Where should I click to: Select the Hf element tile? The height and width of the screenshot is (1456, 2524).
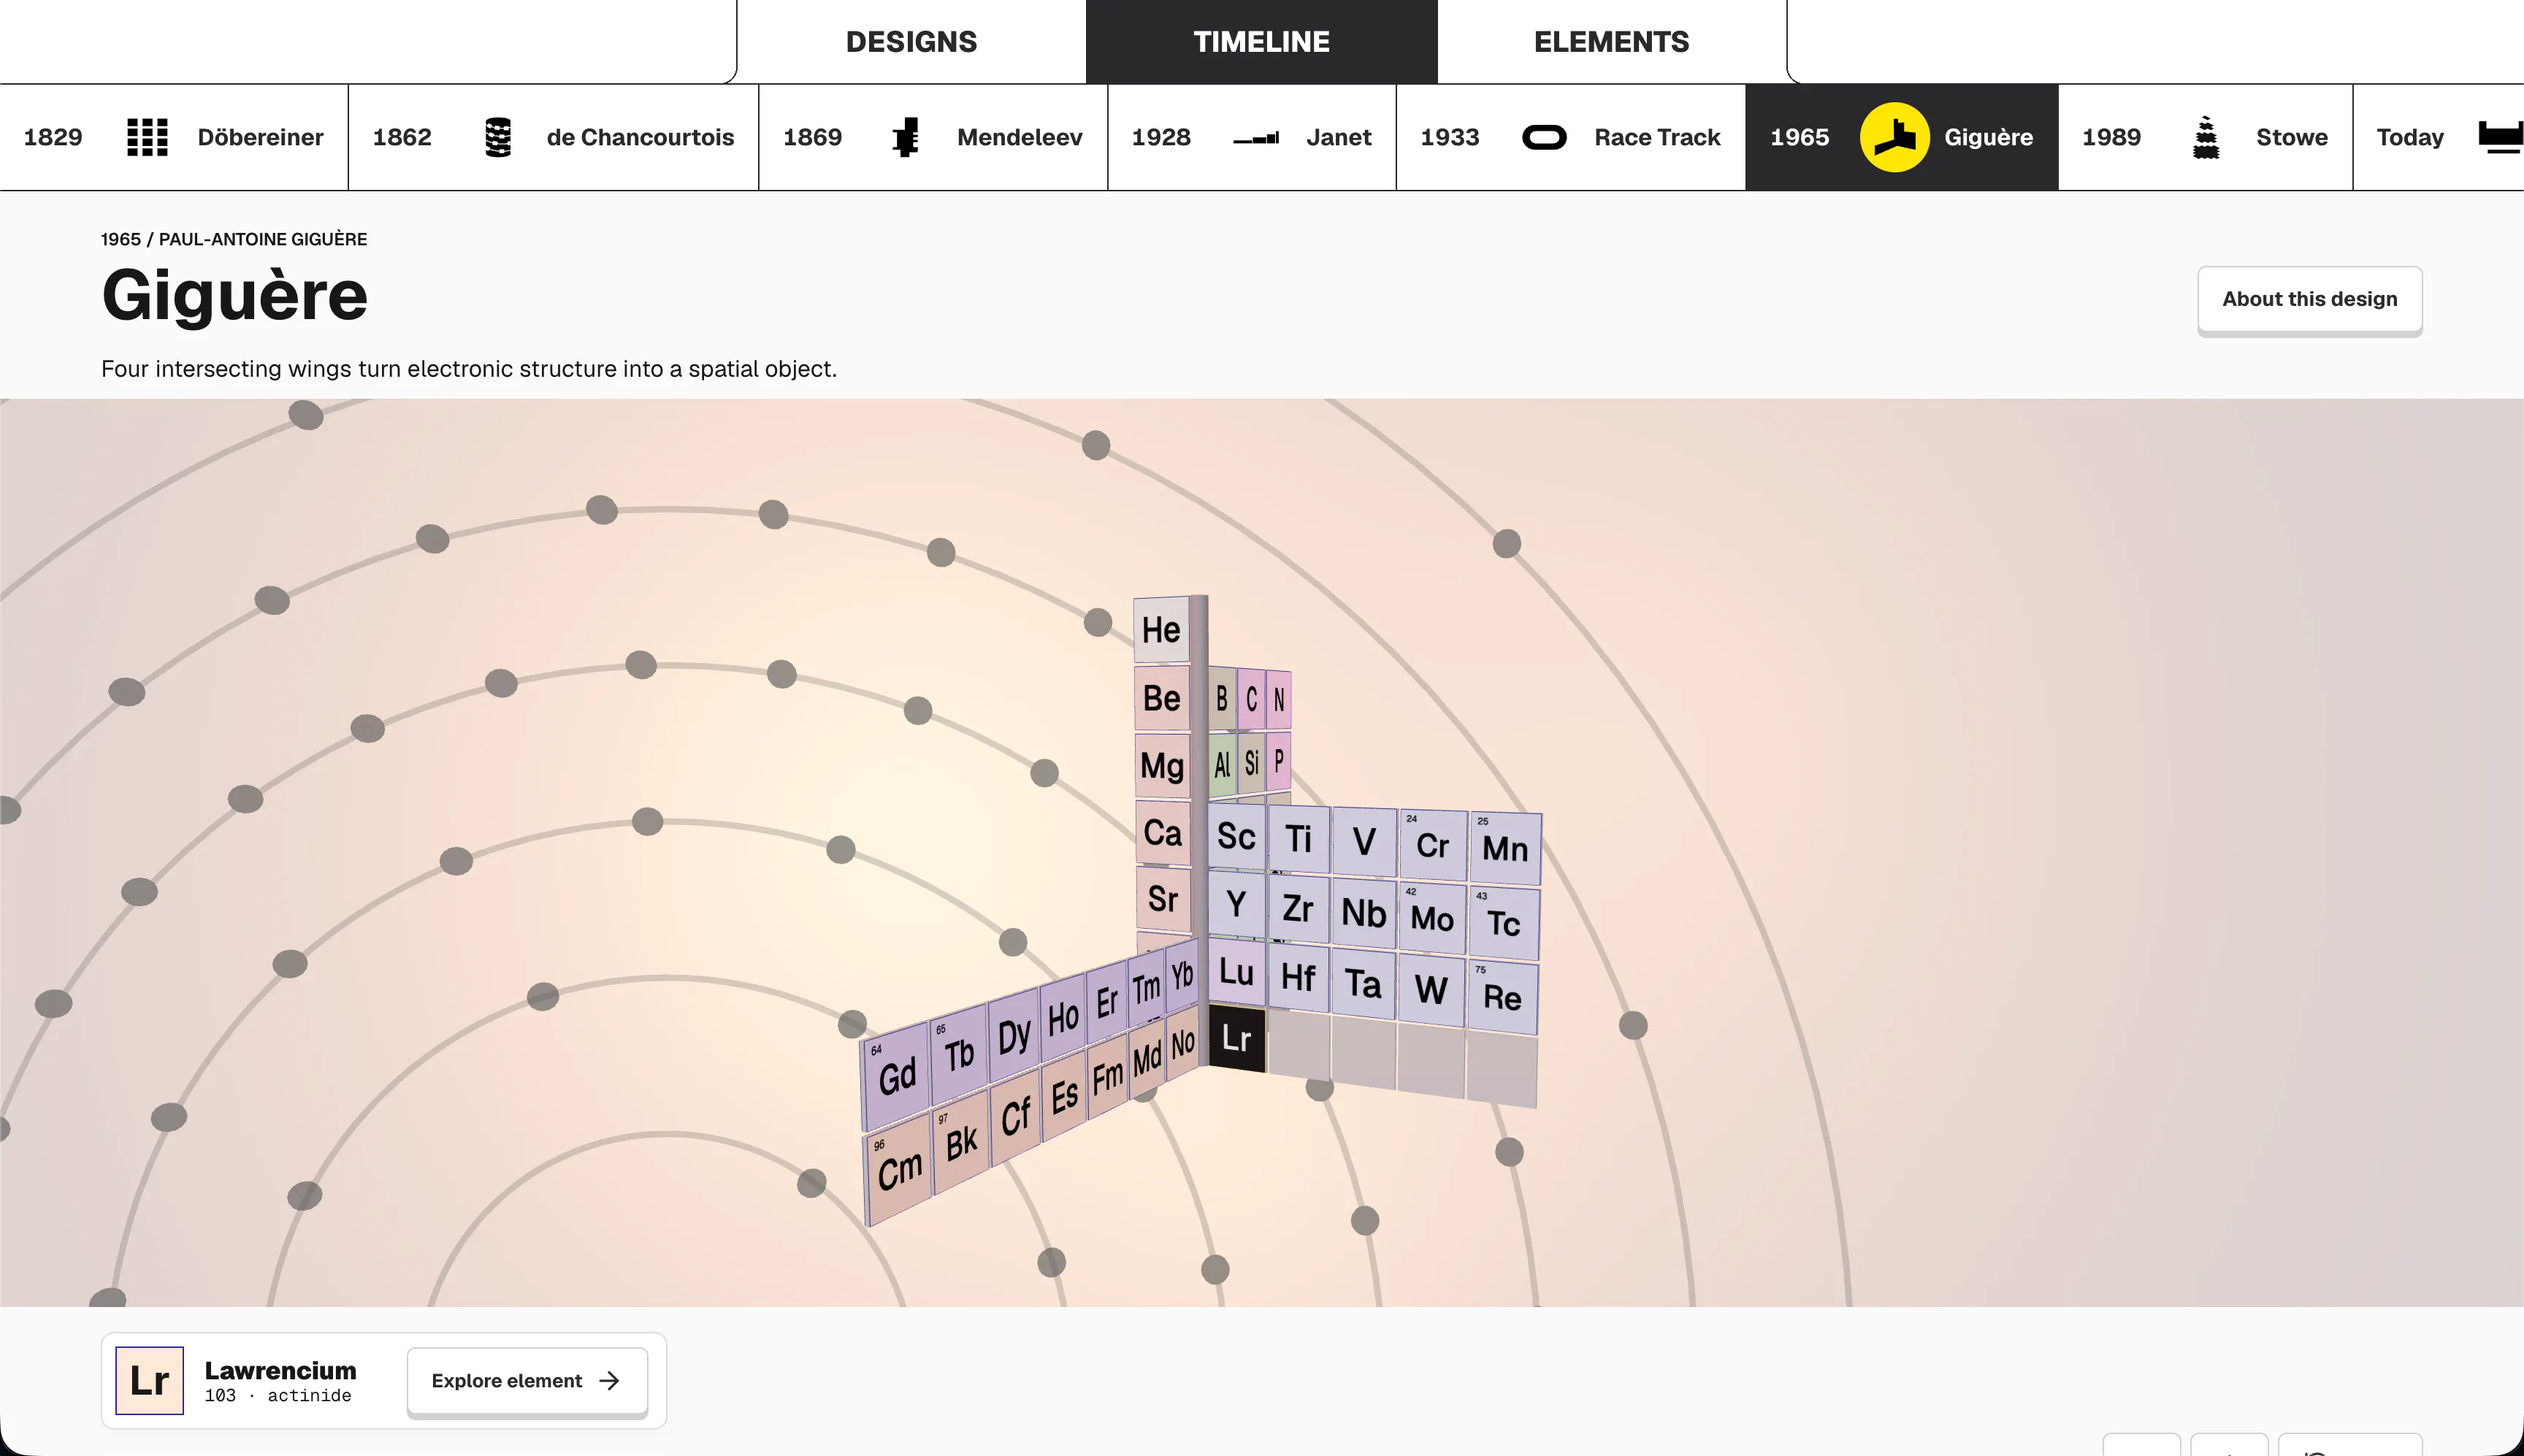point(1298,976)
